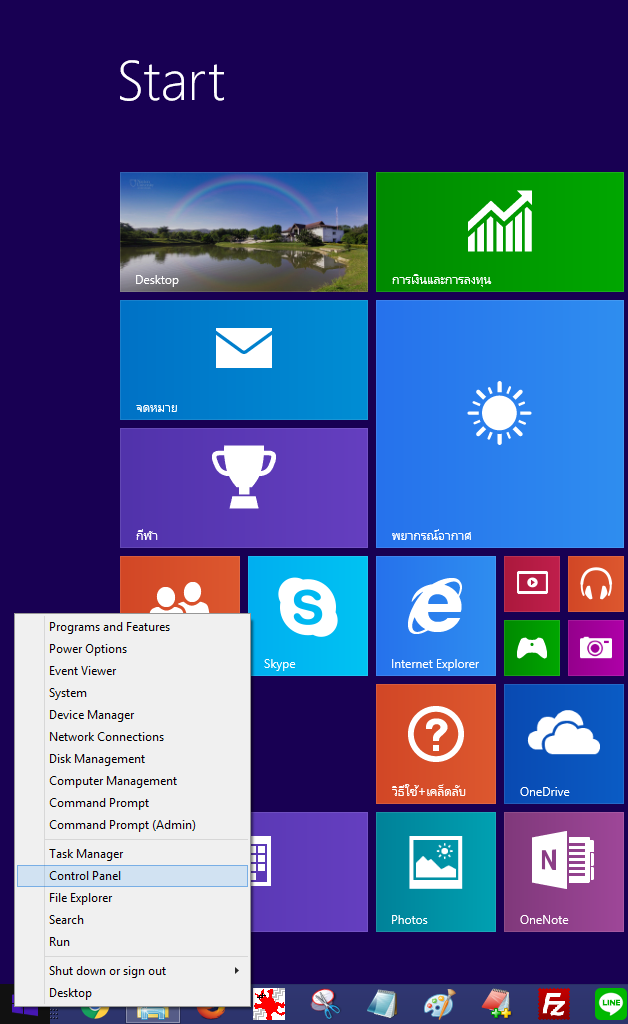Select Run in the context menu
This screenshot has width=628, height=1024.
(133, 942)
